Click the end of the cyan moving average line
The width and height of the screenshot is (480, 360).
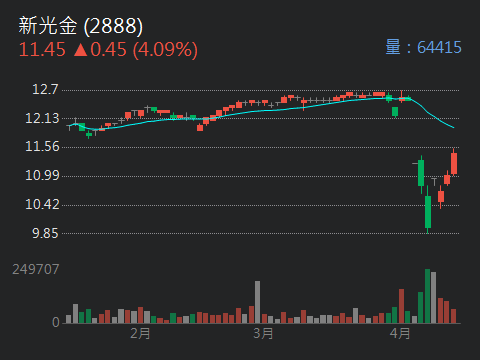point(453,127)
